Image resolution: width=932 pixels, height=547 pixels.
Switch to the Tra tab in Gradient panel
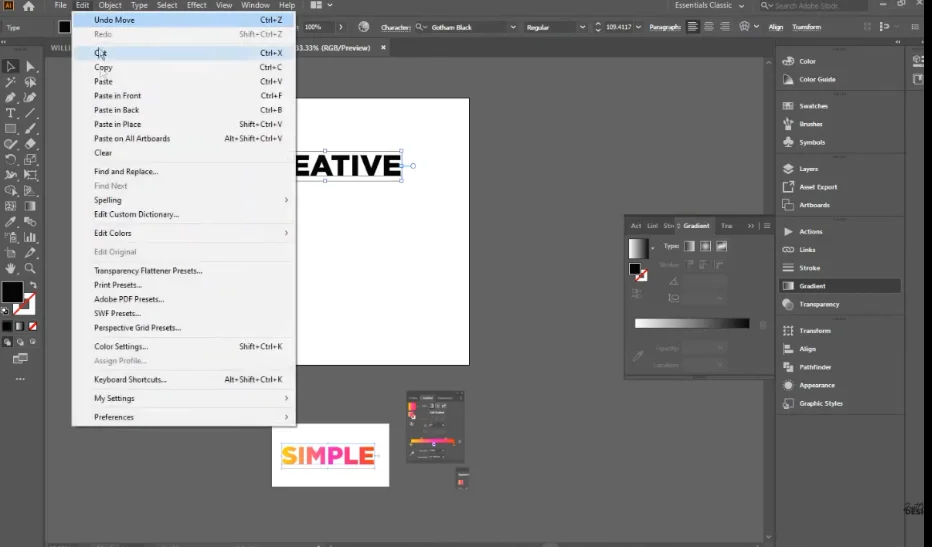point(726,226)
